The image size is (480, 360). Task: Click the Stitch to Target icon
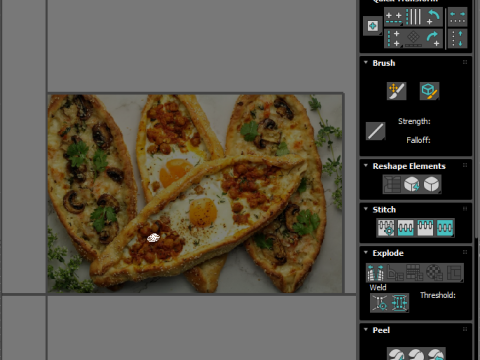386,228
